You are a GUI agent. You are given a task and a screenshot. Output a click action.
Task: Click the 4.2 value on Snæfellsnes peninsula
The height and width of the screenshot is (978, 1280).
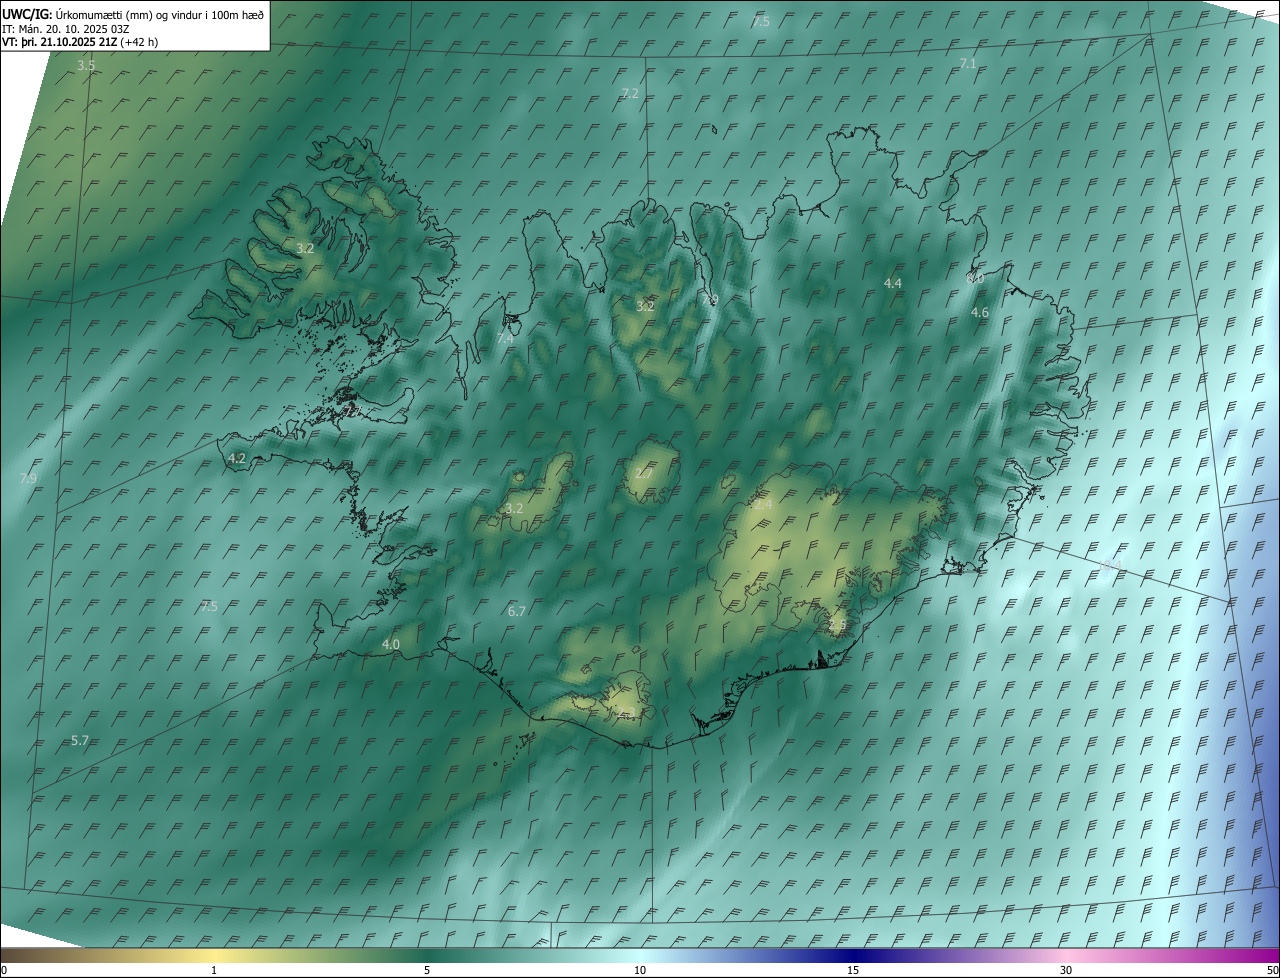(x=237, y=458)
